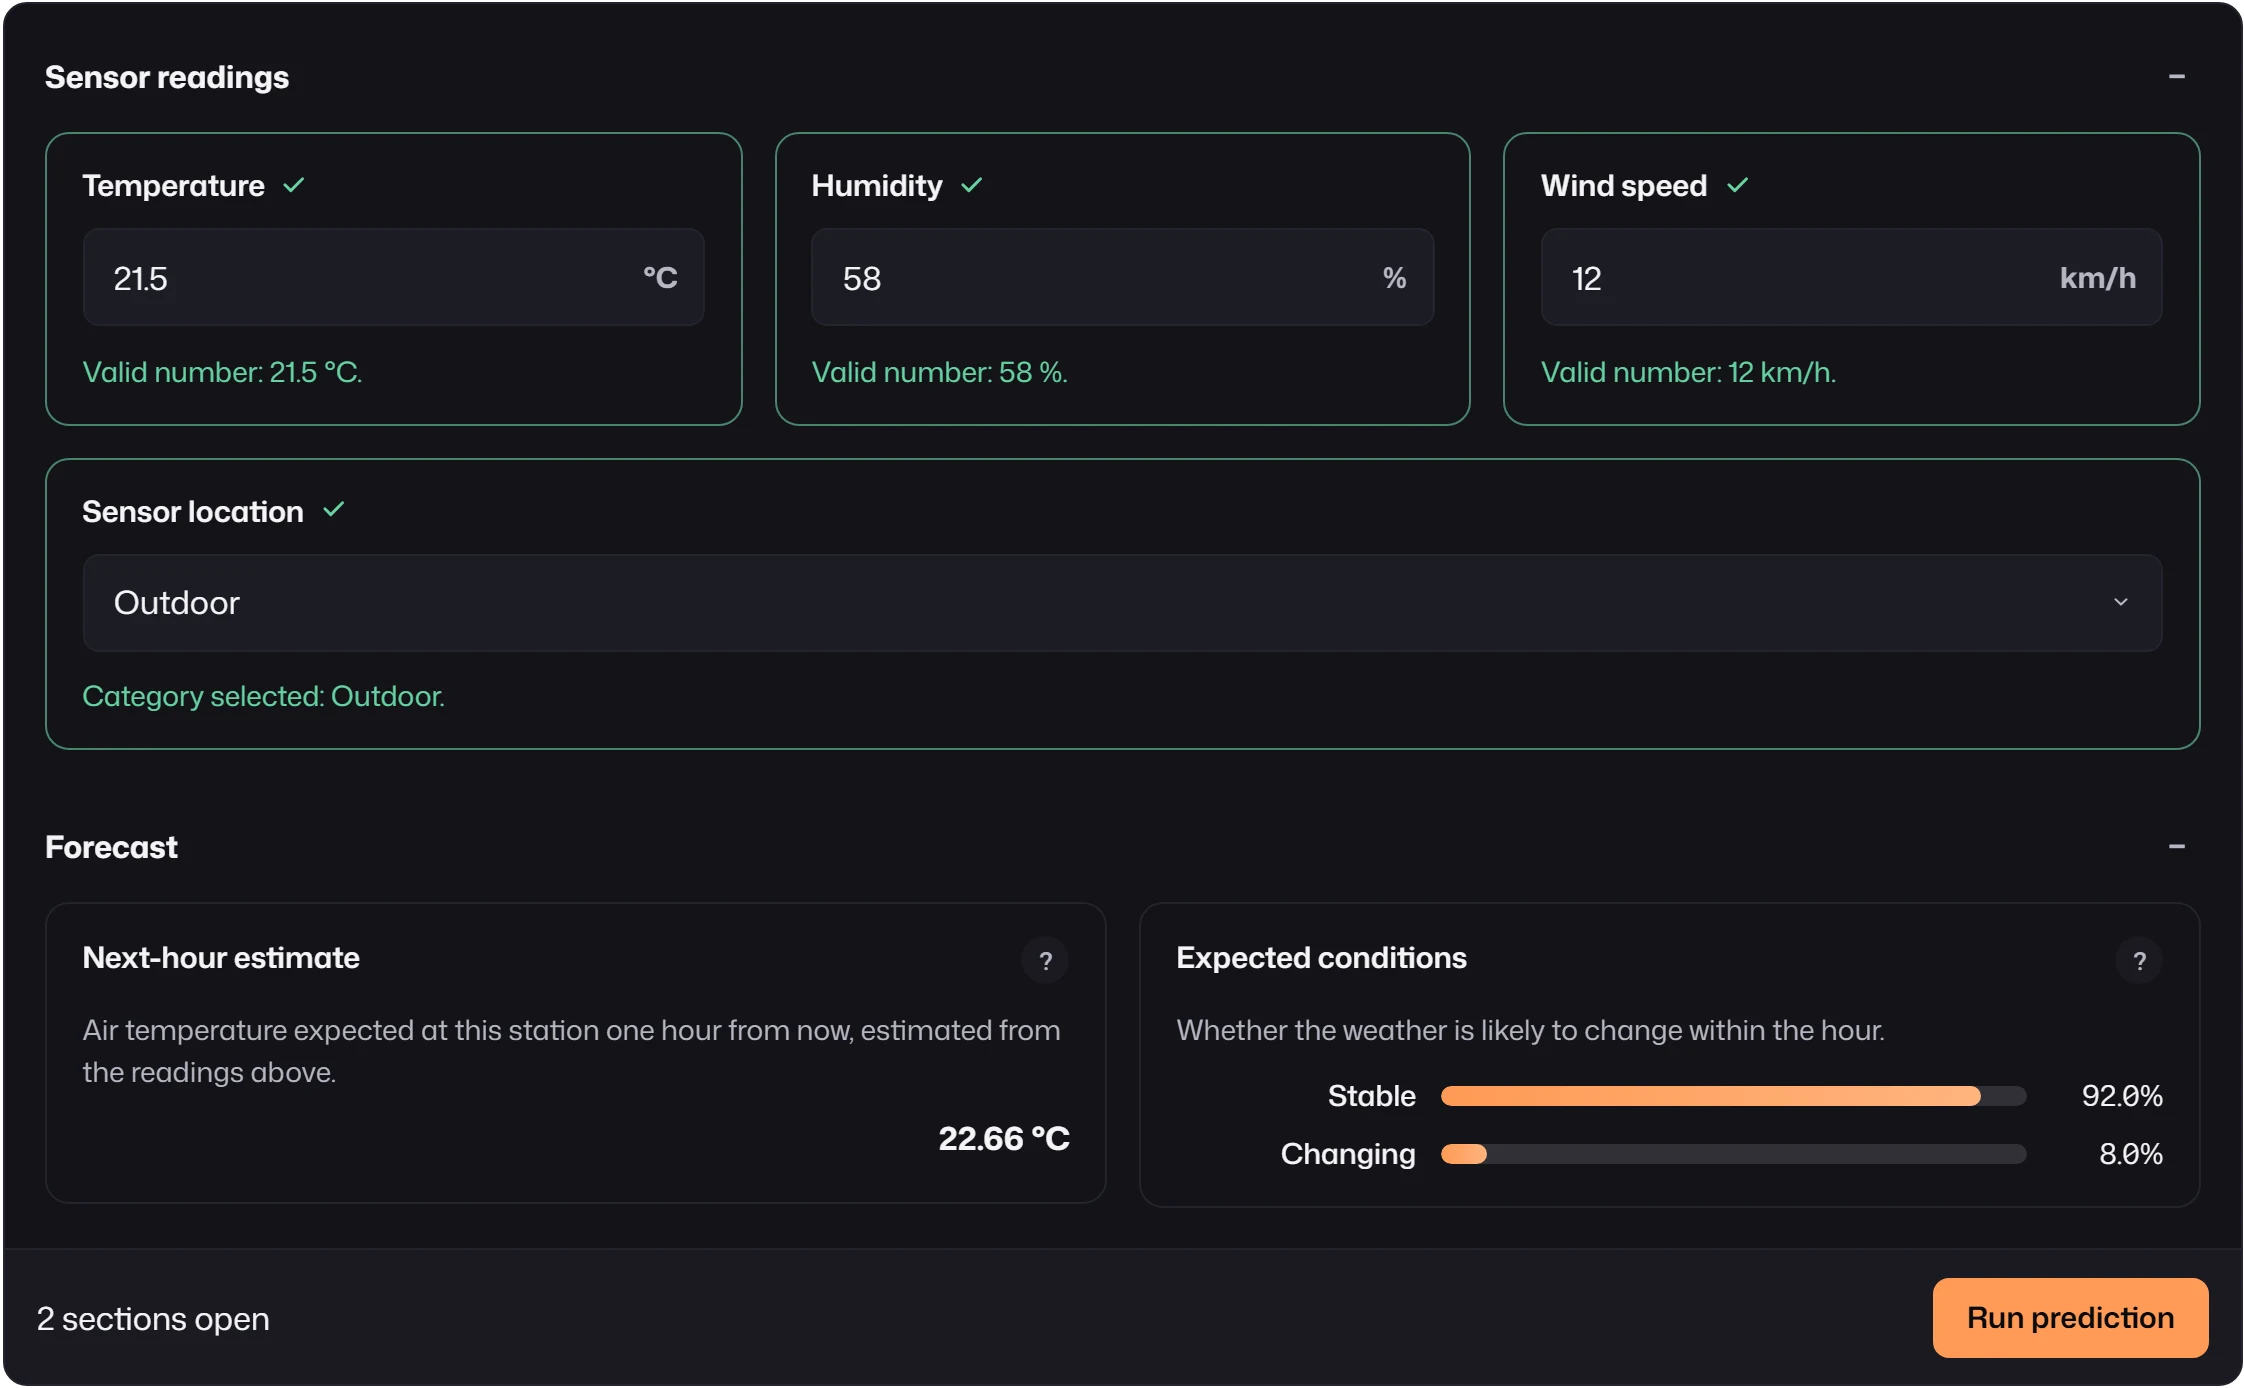Click 'Valid number: 21.5 °C.' message
This screenshot has width=2244, height=1388.
(222, 372)
